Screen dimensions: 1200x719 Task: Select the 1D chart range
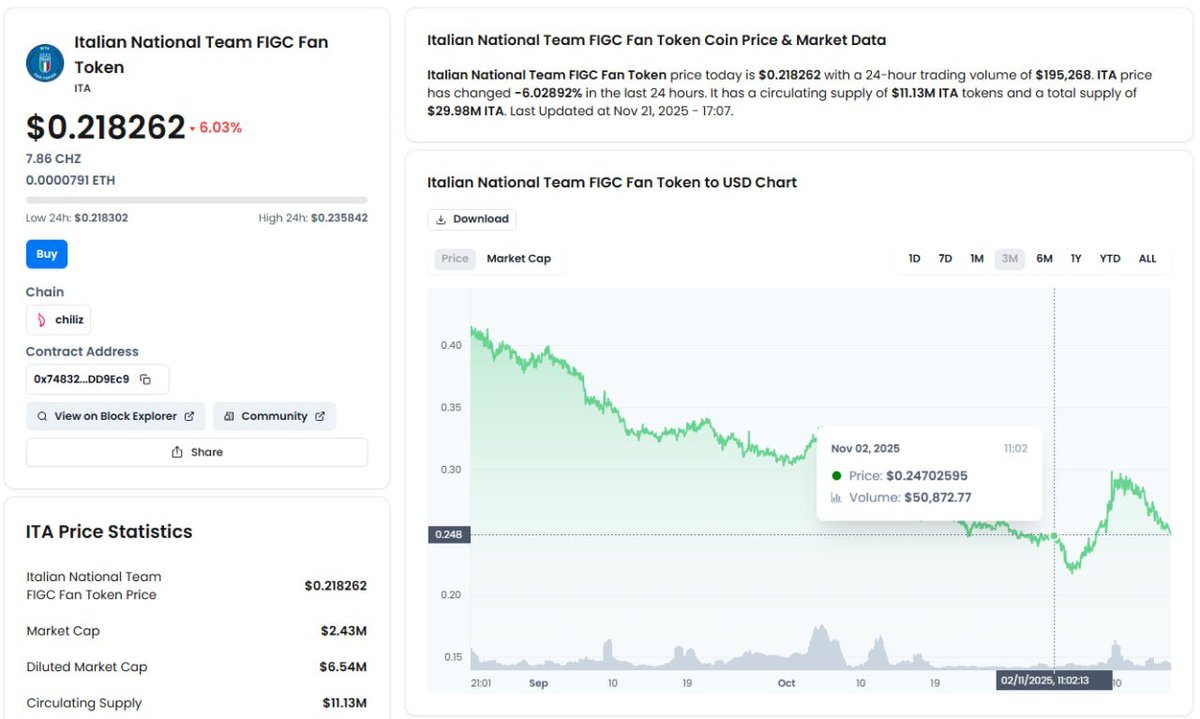pyautogui.click(x=914, y=259)
